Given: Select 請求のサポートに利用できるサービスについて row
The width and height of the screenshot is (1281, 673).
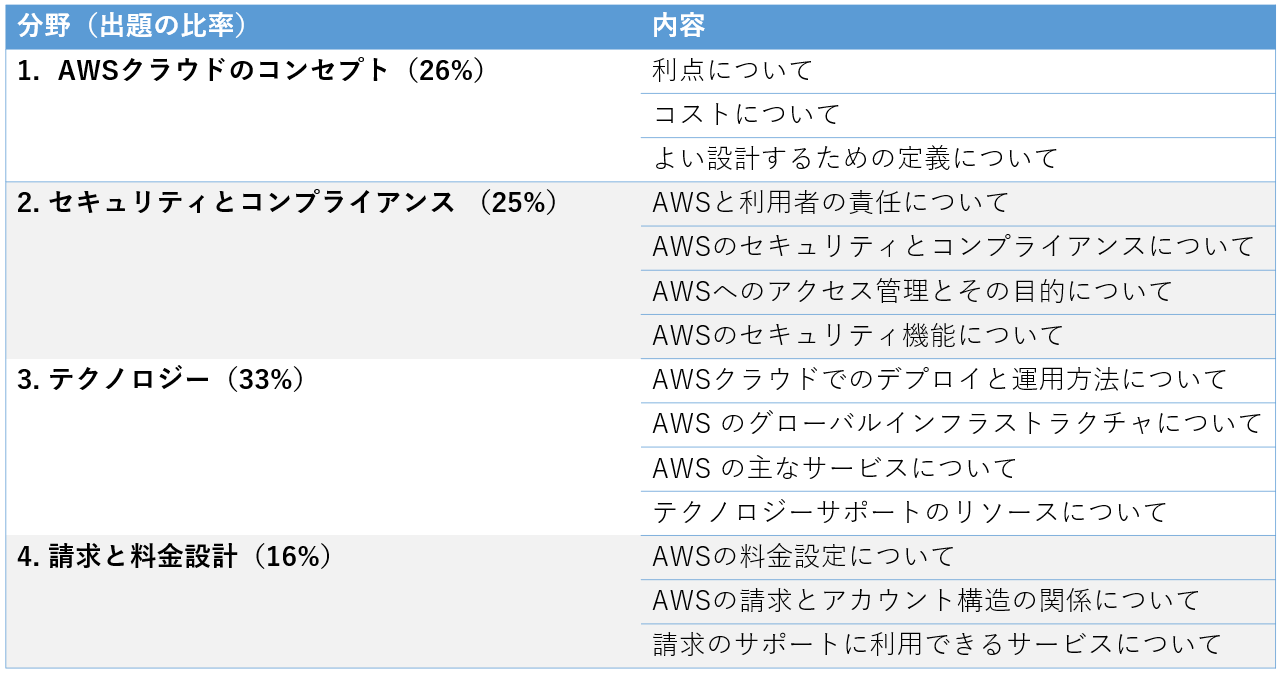Looking at the screenshot, I should (x=958, y=645).
